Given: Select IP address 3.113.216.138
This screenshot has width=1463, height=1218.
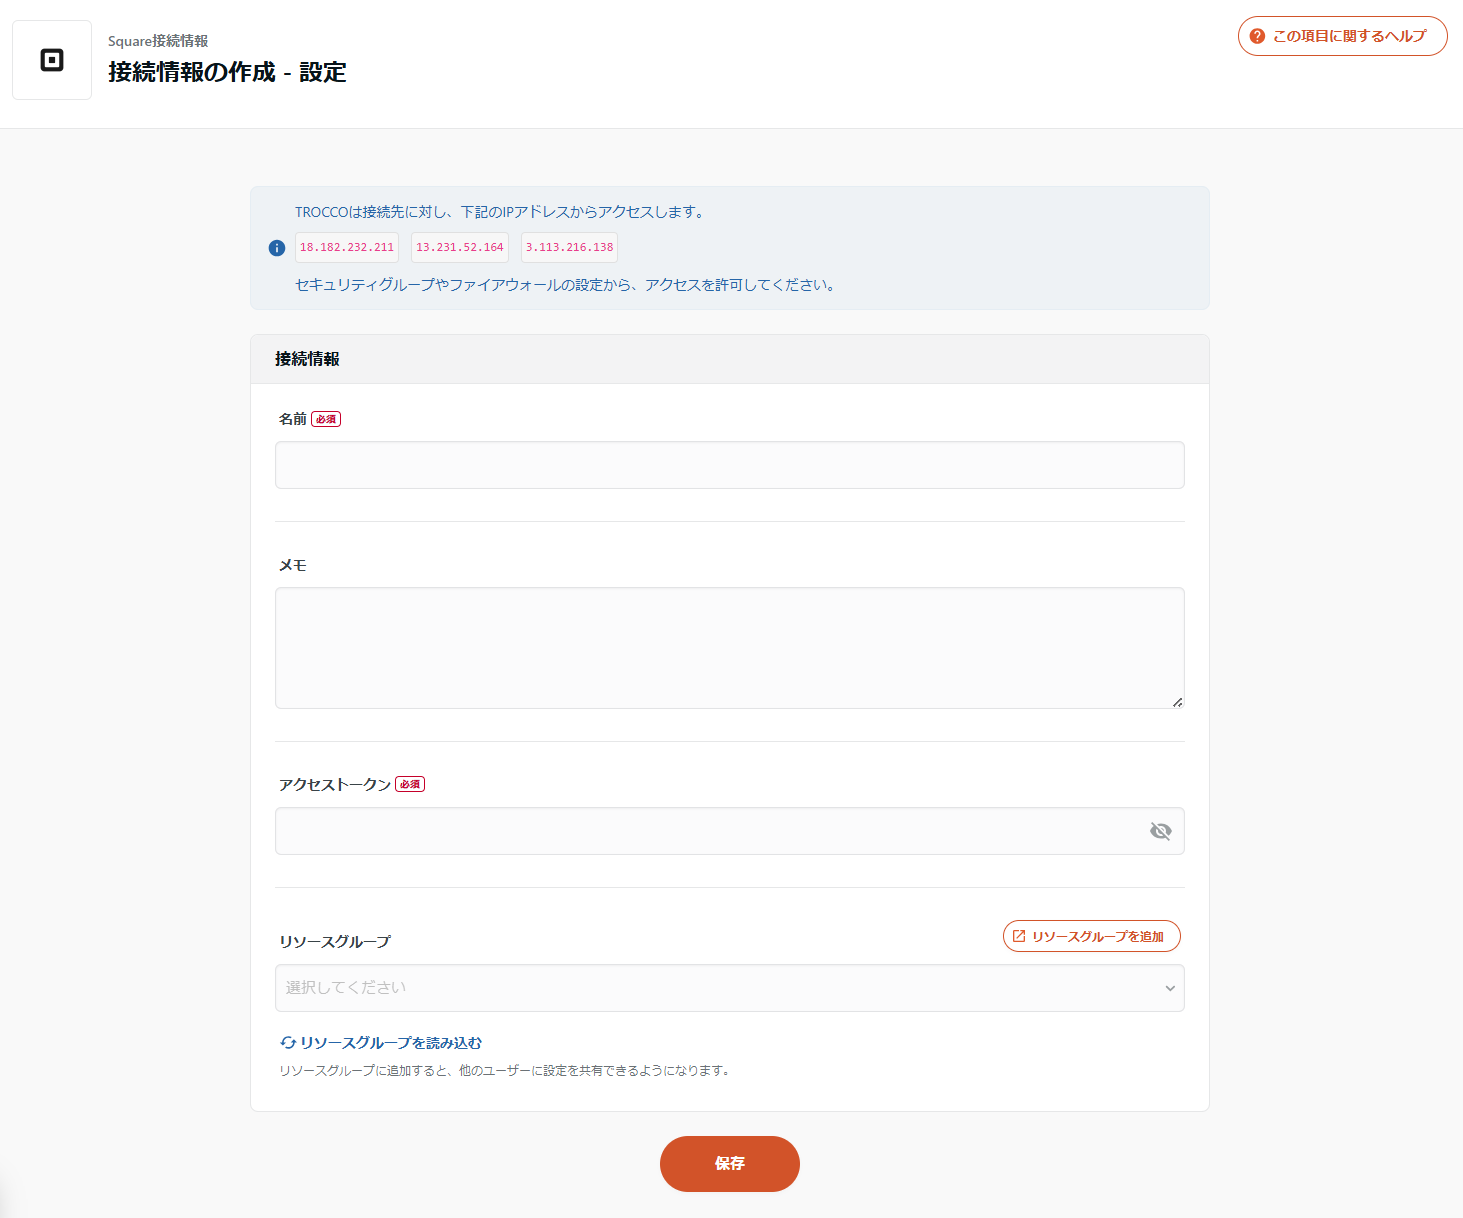Looking at the screenshot, I should 569,247.
